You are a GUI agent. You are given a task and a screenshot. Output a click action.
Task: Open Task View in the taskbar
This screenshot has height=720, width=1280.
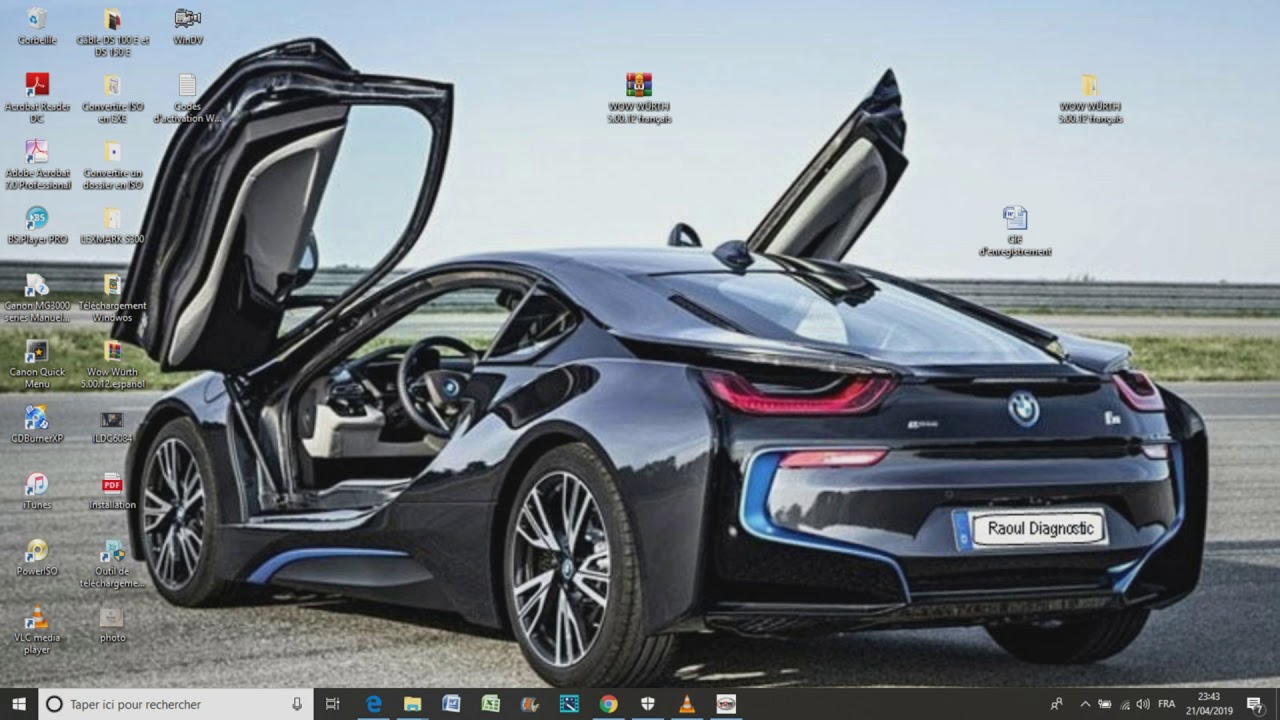click(x=333, y=704)
